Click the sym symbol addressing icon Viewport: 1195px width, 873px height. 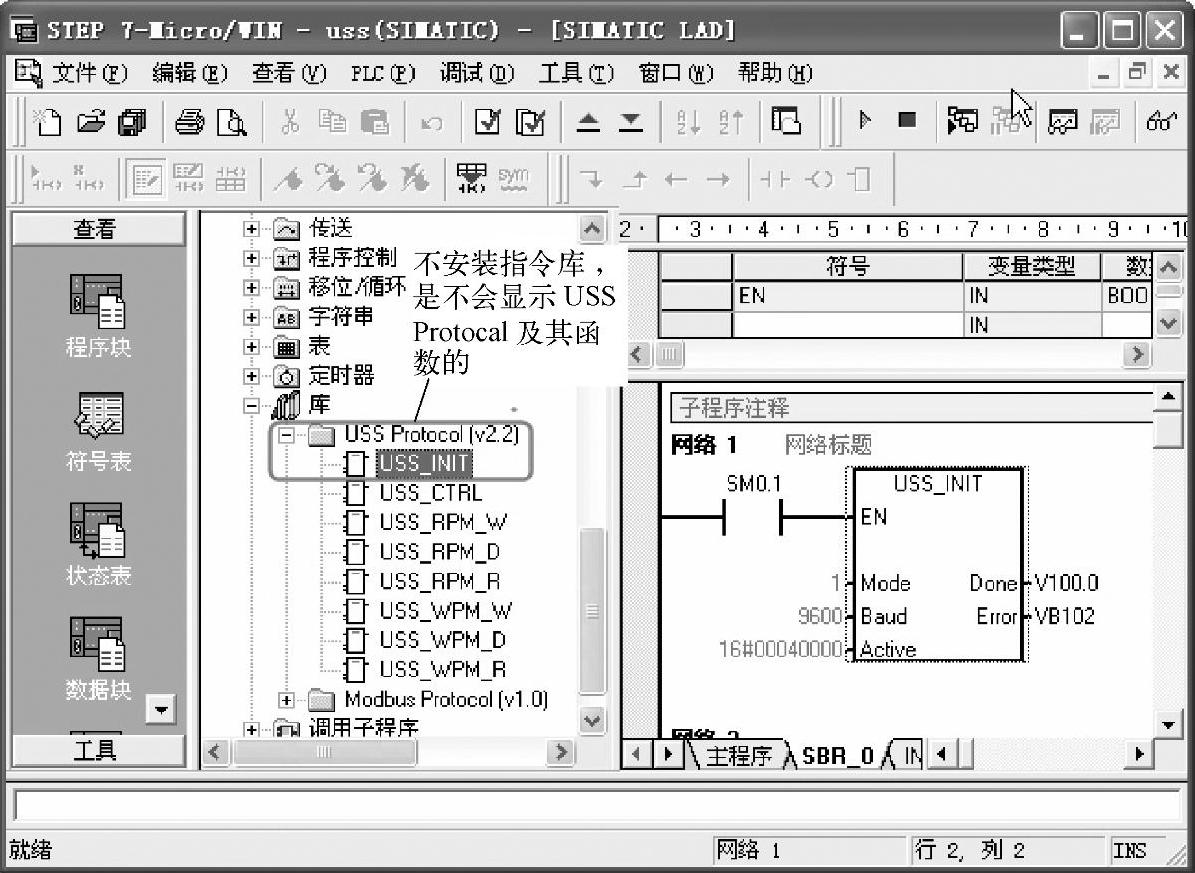click(x=513, y=178)
